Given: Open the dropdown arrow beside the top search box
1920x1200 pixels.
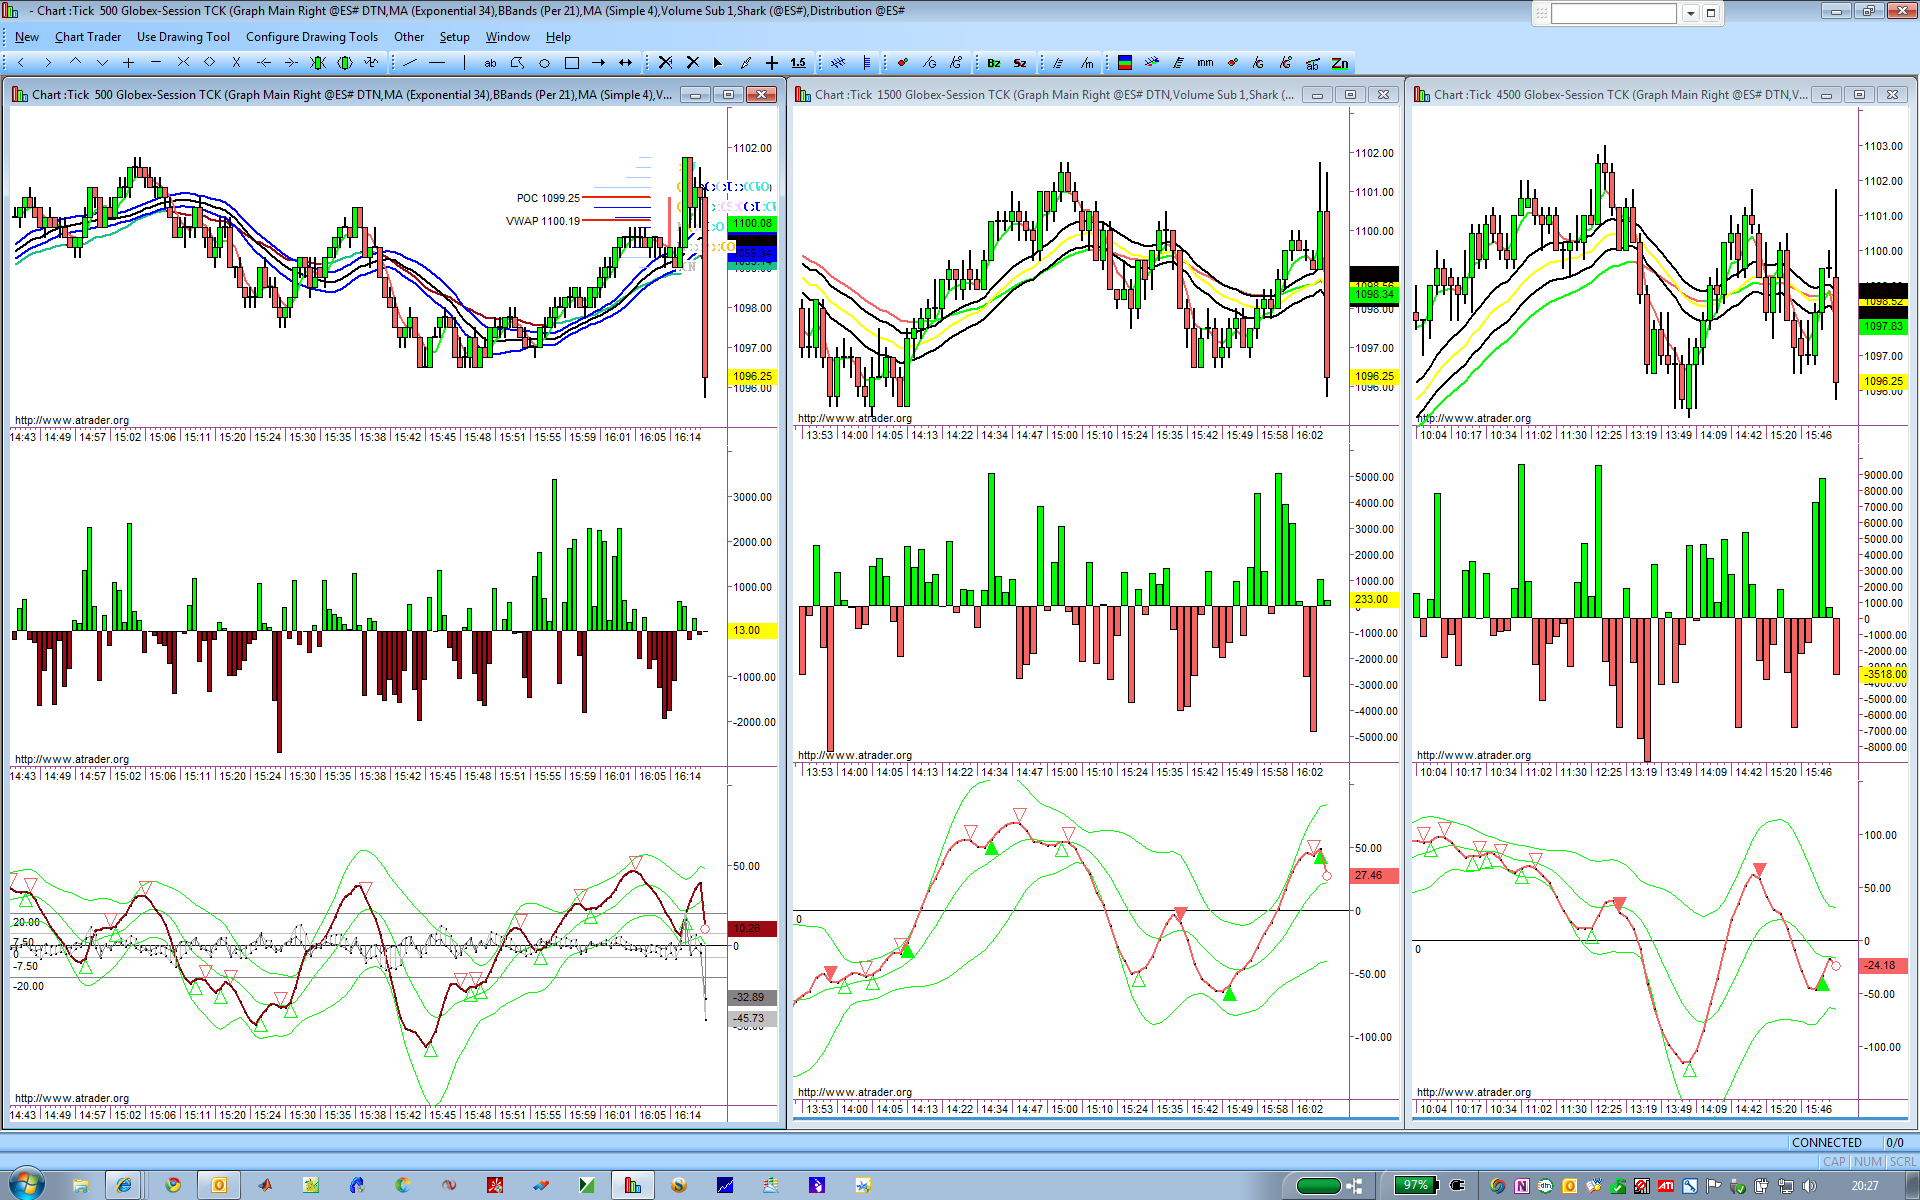Looking at the screenshot, I should coord(1690,13).
